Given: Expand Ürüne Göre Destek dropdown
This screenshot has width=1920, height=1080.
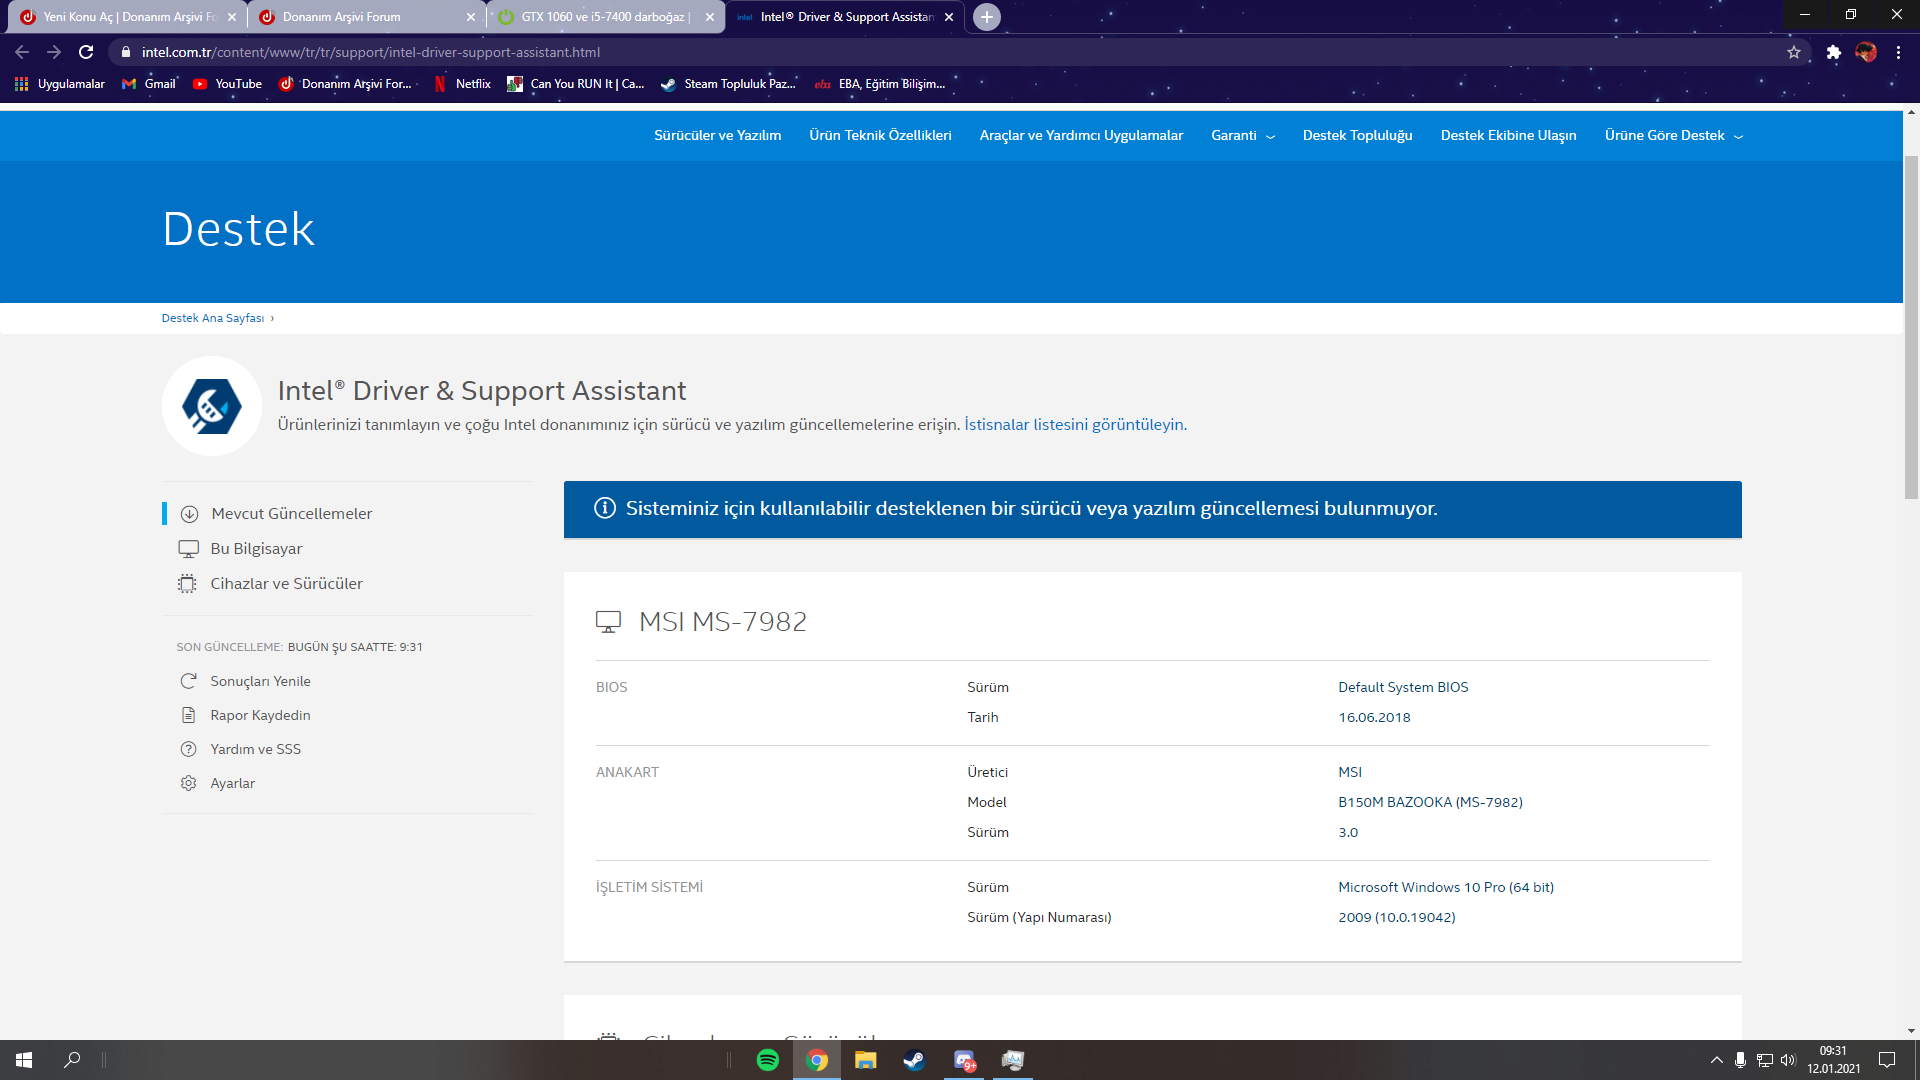Looking at the screenshot, I should click(1673, 135).
